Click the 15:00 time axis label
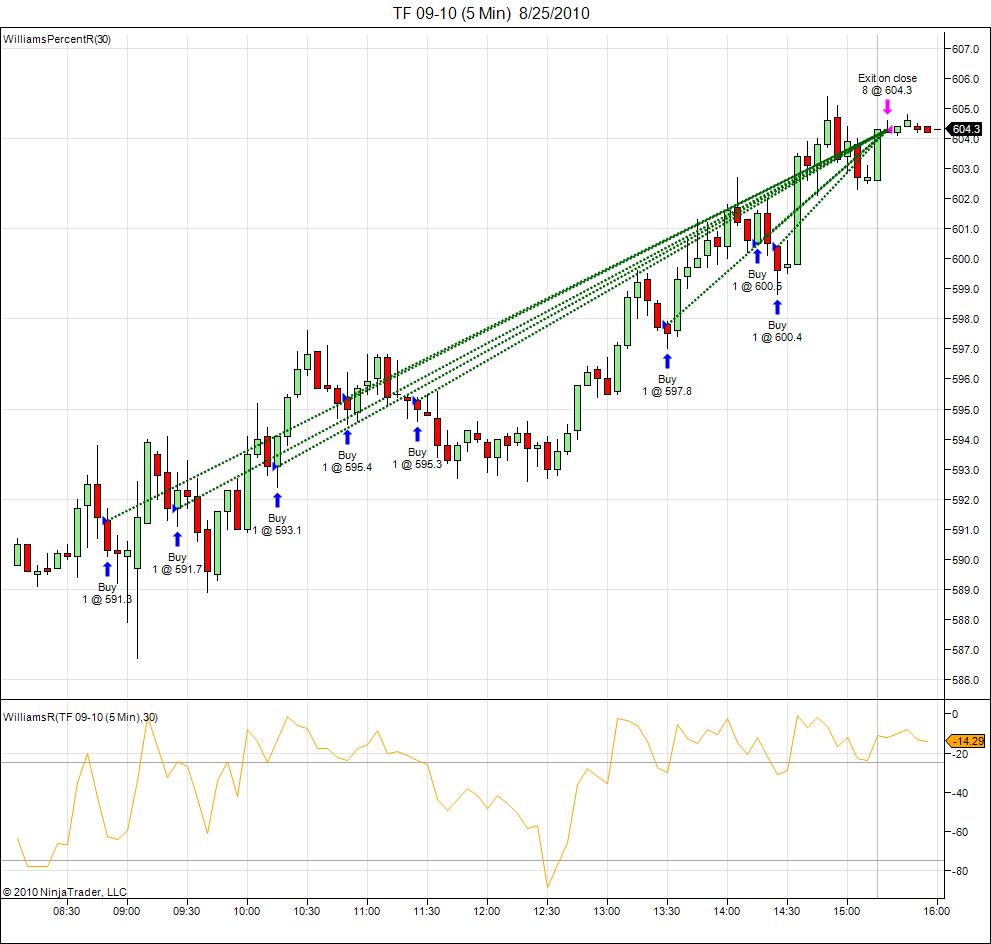This screenshot has width=991, height=944. pyautogui.click(x=847, y=911)
